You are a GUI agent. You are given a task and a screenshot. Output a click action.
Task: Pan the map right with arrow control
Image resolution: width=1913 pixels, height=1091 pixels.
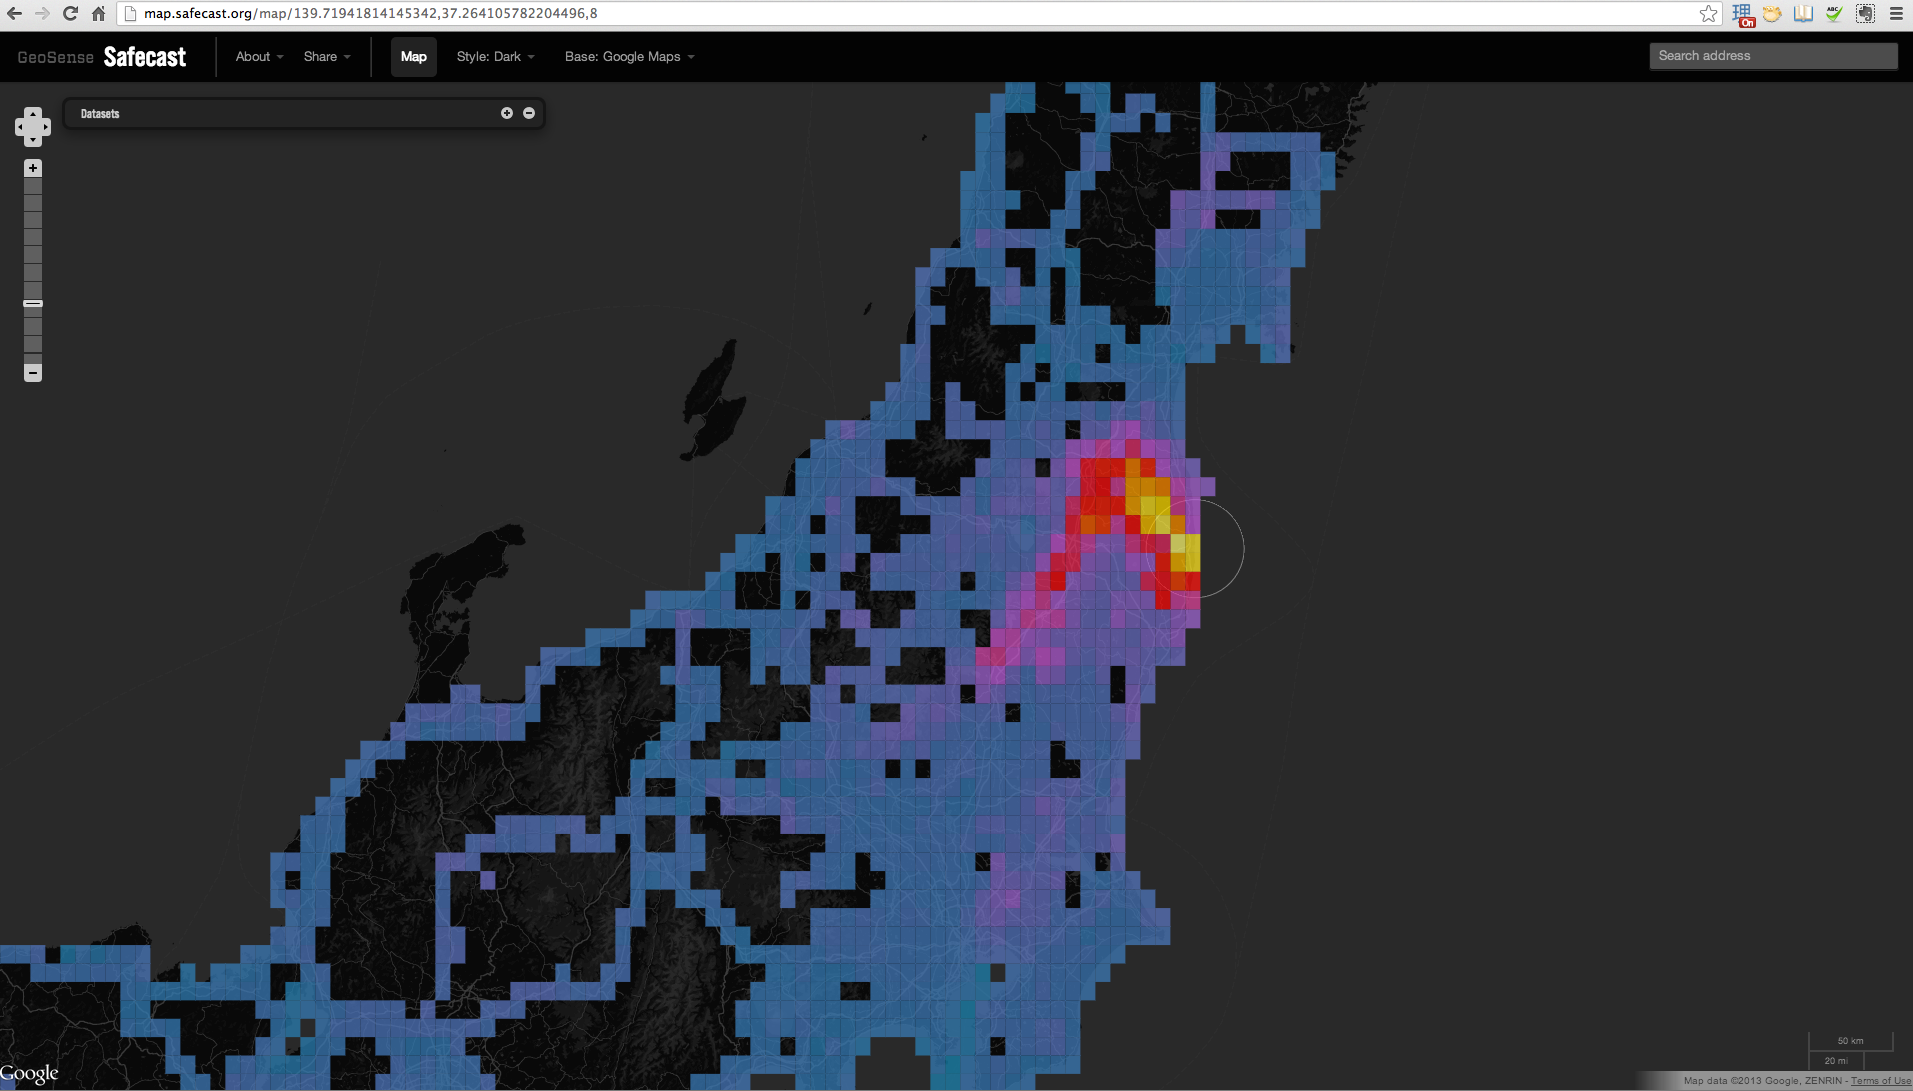click(x=46, y=127)
